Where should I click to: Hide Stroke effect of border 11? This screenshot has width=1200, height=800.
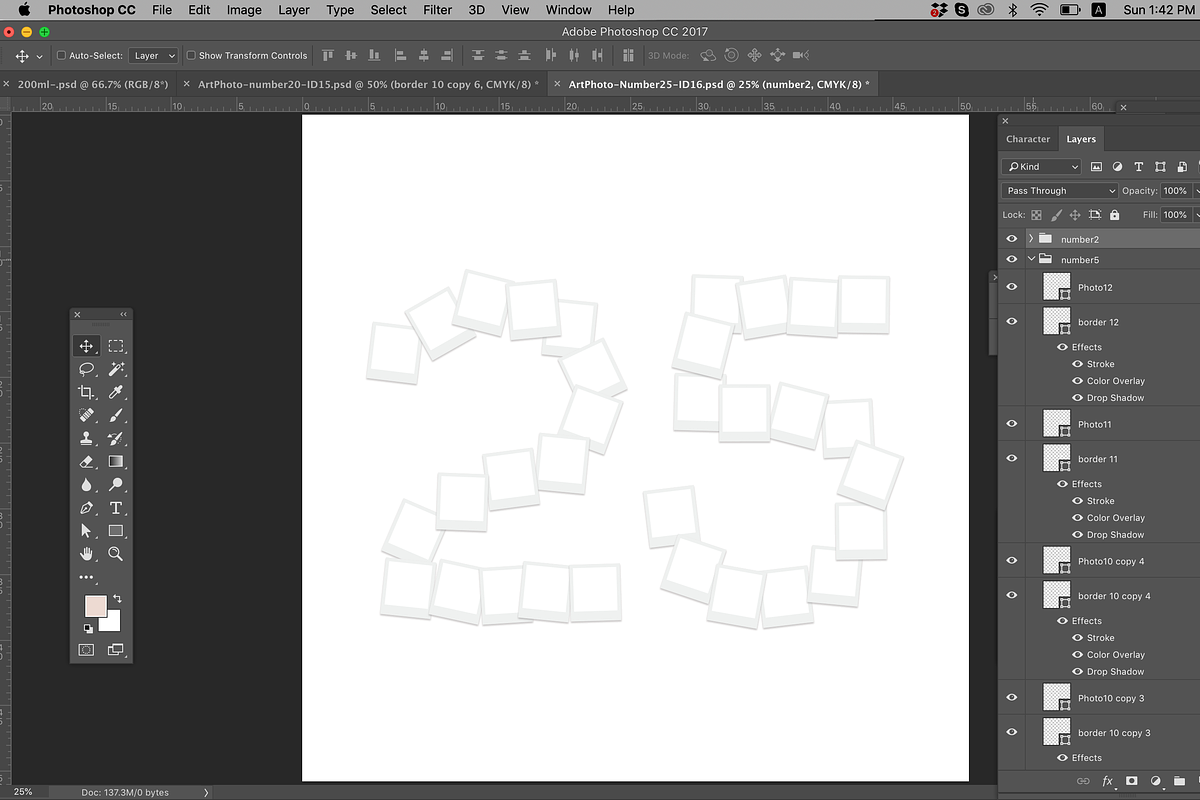[1076, 501]
